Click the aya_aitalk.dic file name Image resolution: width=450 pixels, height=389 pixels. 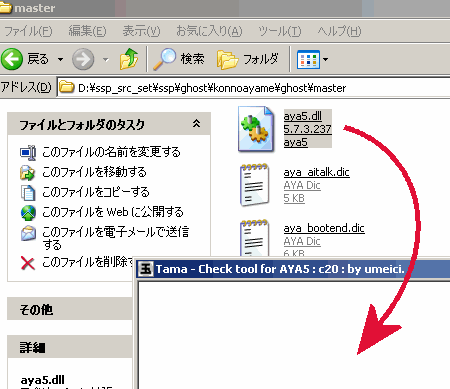click(316, 172)
